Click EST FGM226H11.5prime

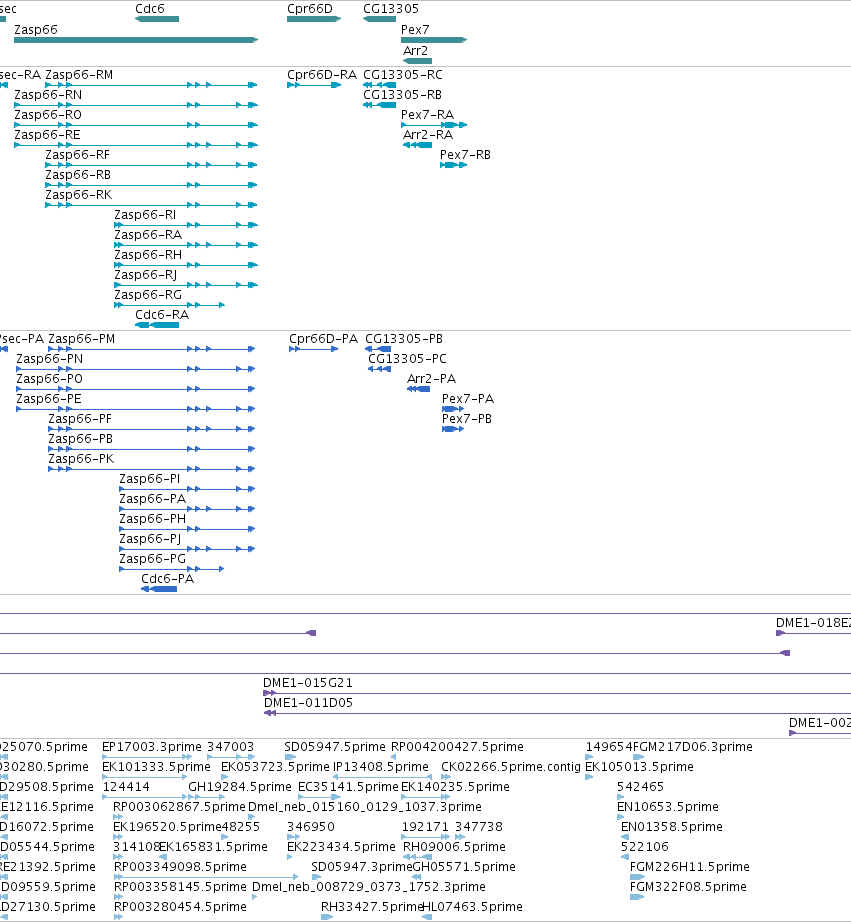point(637,877)
